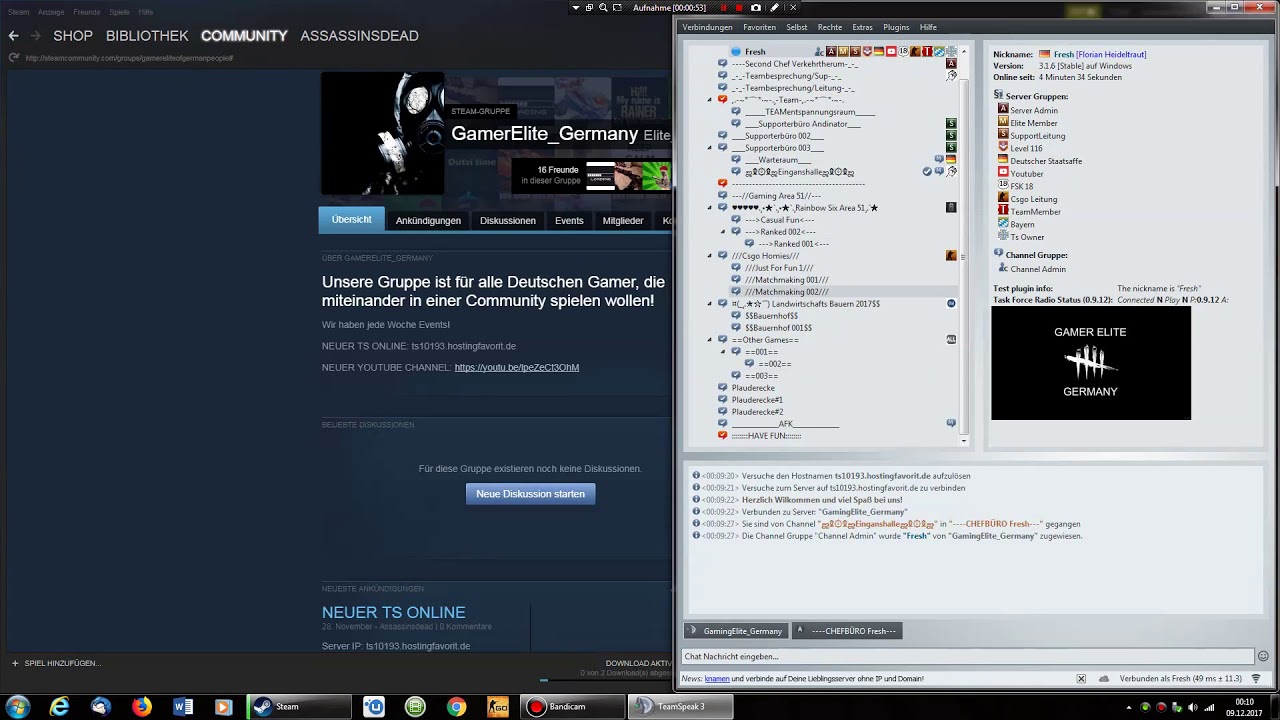Screen dimensions: 1280x720
Task: Click the CS:GO icon on Csgo Homies row
Action: click(x=951, y=255)
